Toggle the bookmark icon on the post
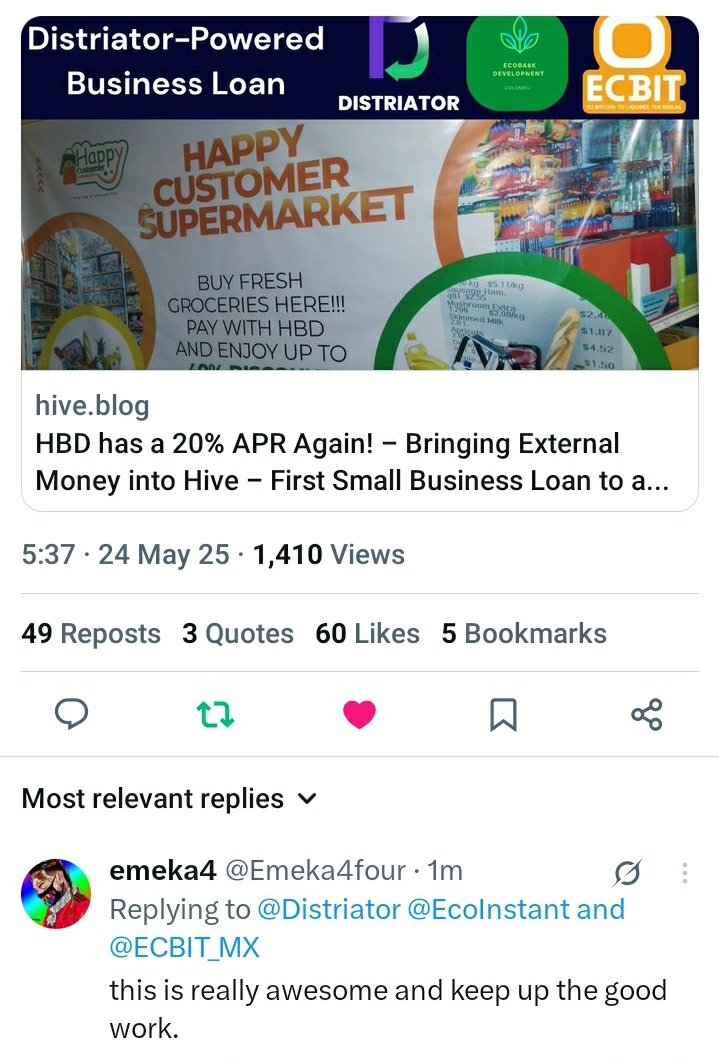Image resolution: width=719 pixels, height=1057 pixels. (503, 715)
